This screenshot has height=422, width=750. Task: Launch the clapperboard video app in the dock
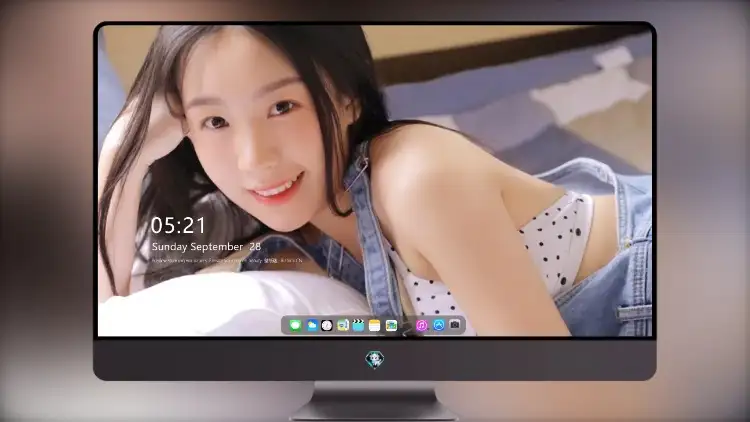tap(358, 326)
